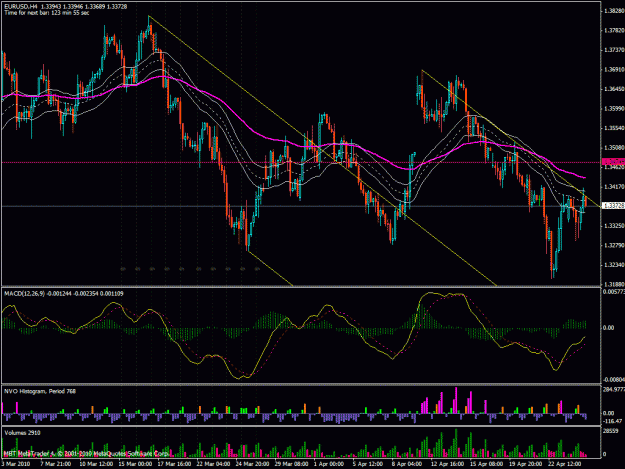Viewport: 625px width, 469px height.
Task: Click the NVO scale value 284.9777
Action: coord(614,389)
